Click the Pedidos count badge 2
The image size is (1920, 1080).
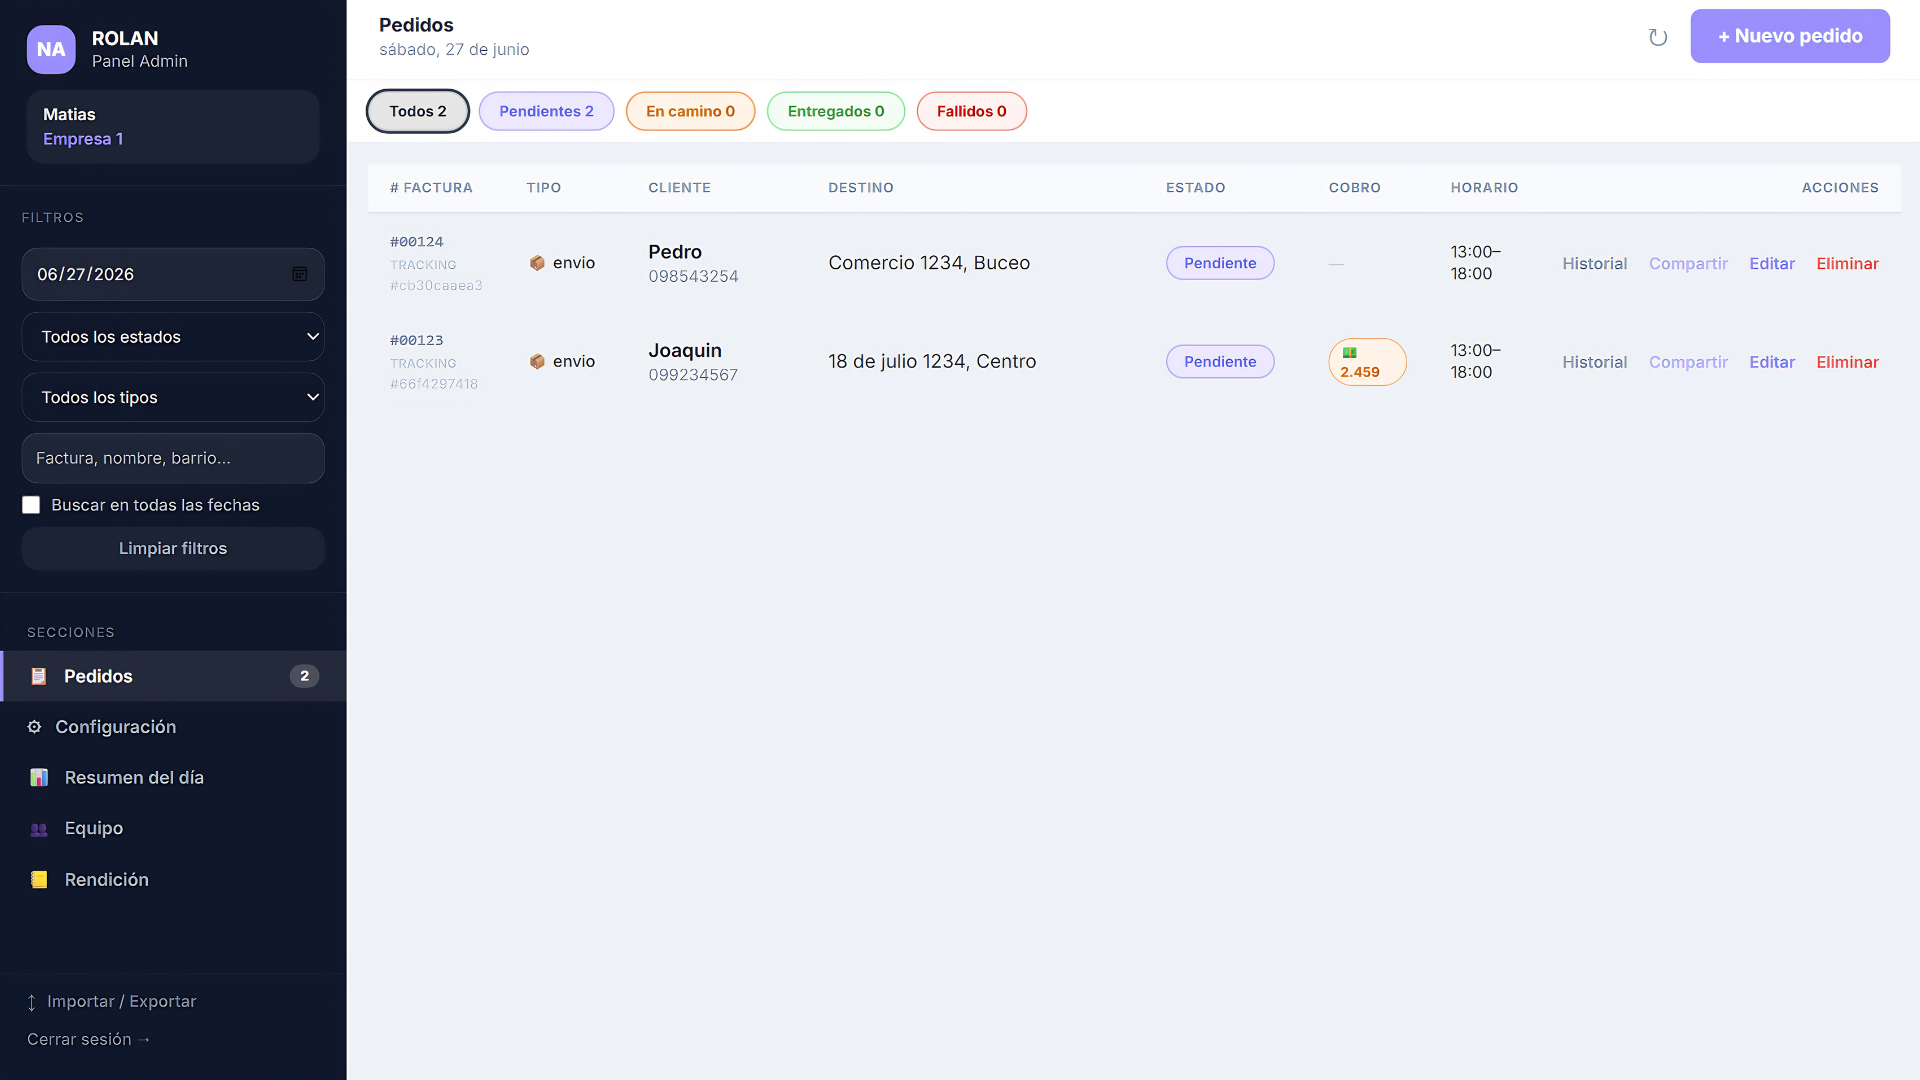point(304,676)
